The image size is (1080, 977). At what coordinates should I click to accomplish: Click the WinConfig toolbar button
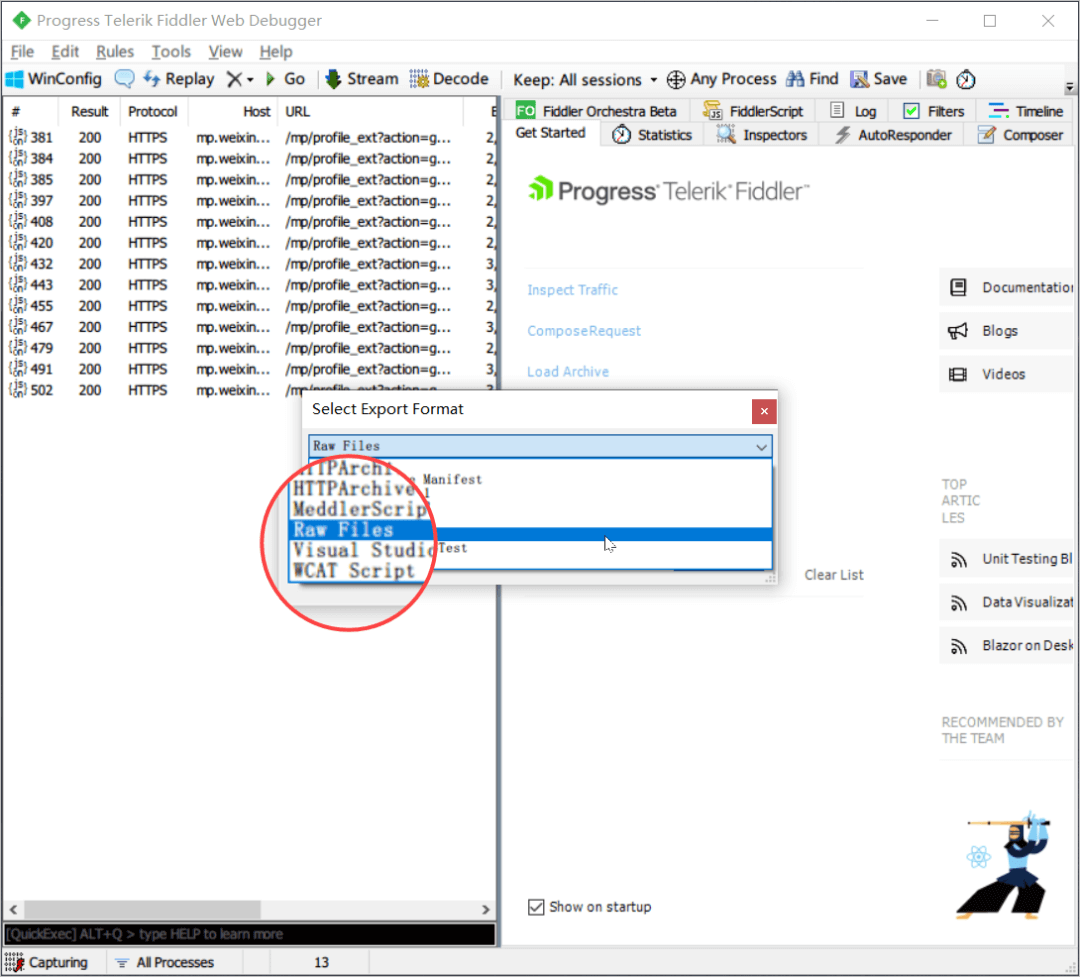(x=54, y=79)
